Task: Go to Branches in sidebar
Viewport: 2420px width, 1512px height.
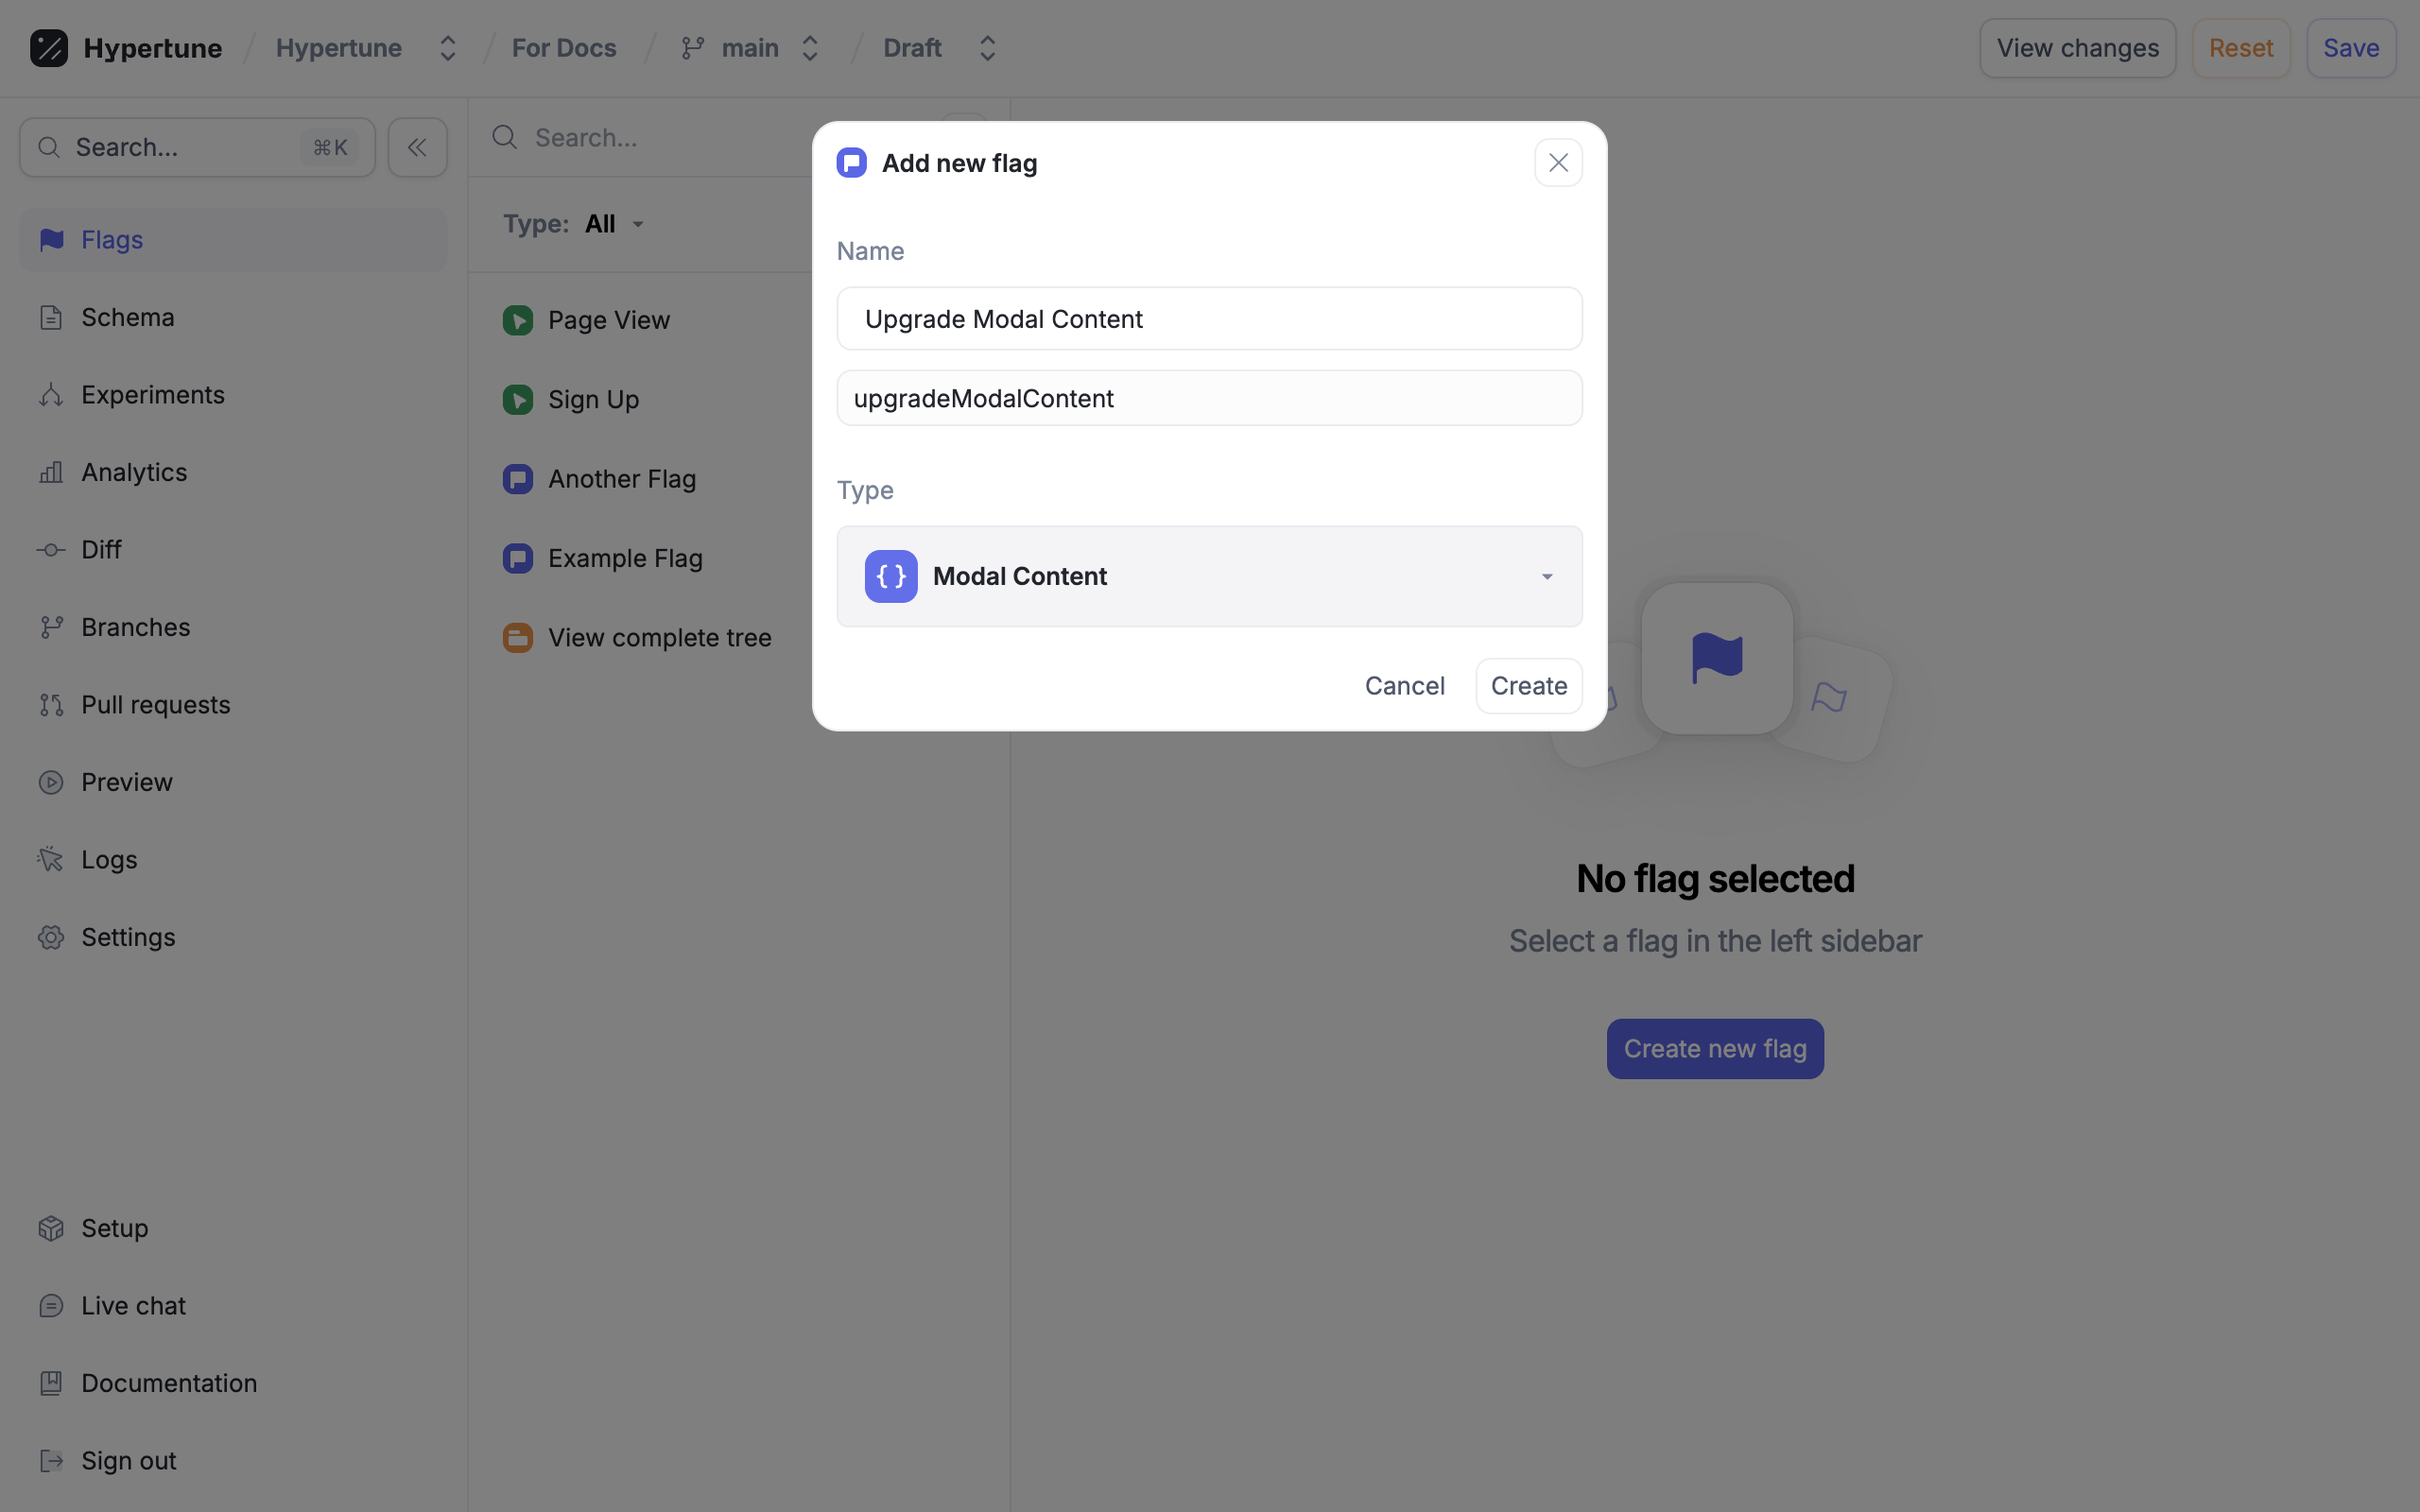Action: pos(135,627)
